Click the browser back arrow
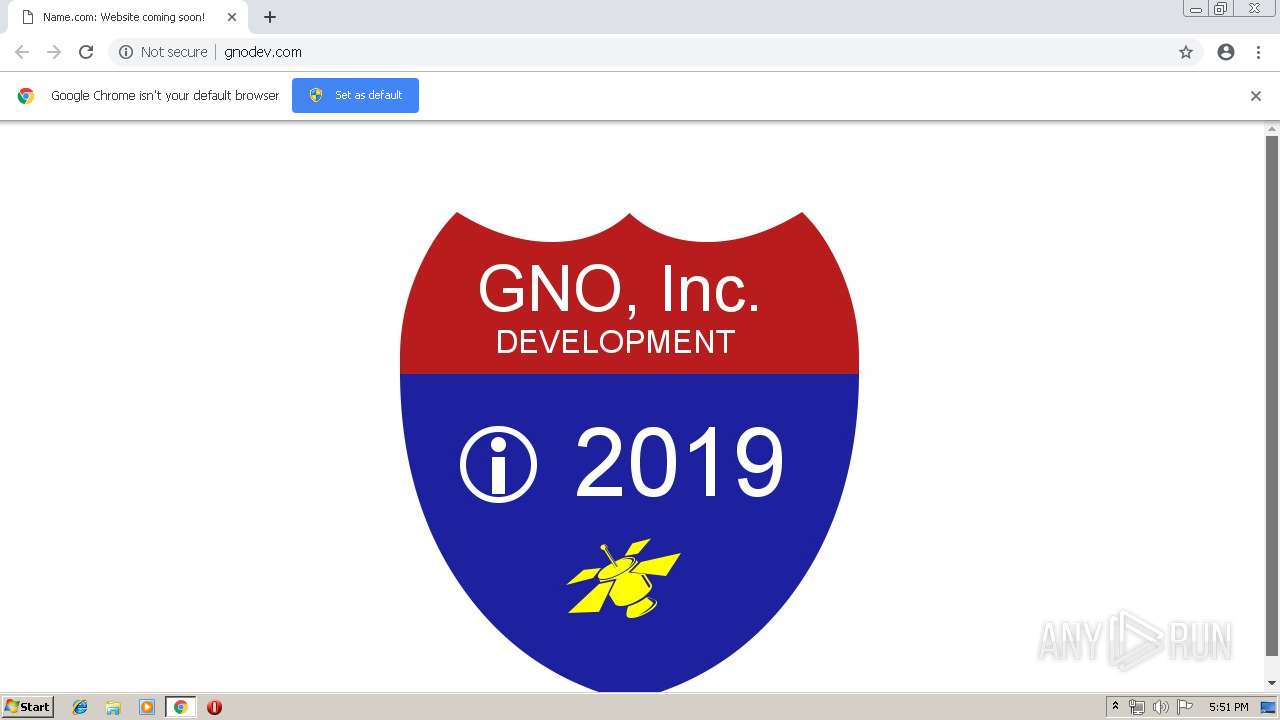This screenshot has height=720, width=1280. 22,52
